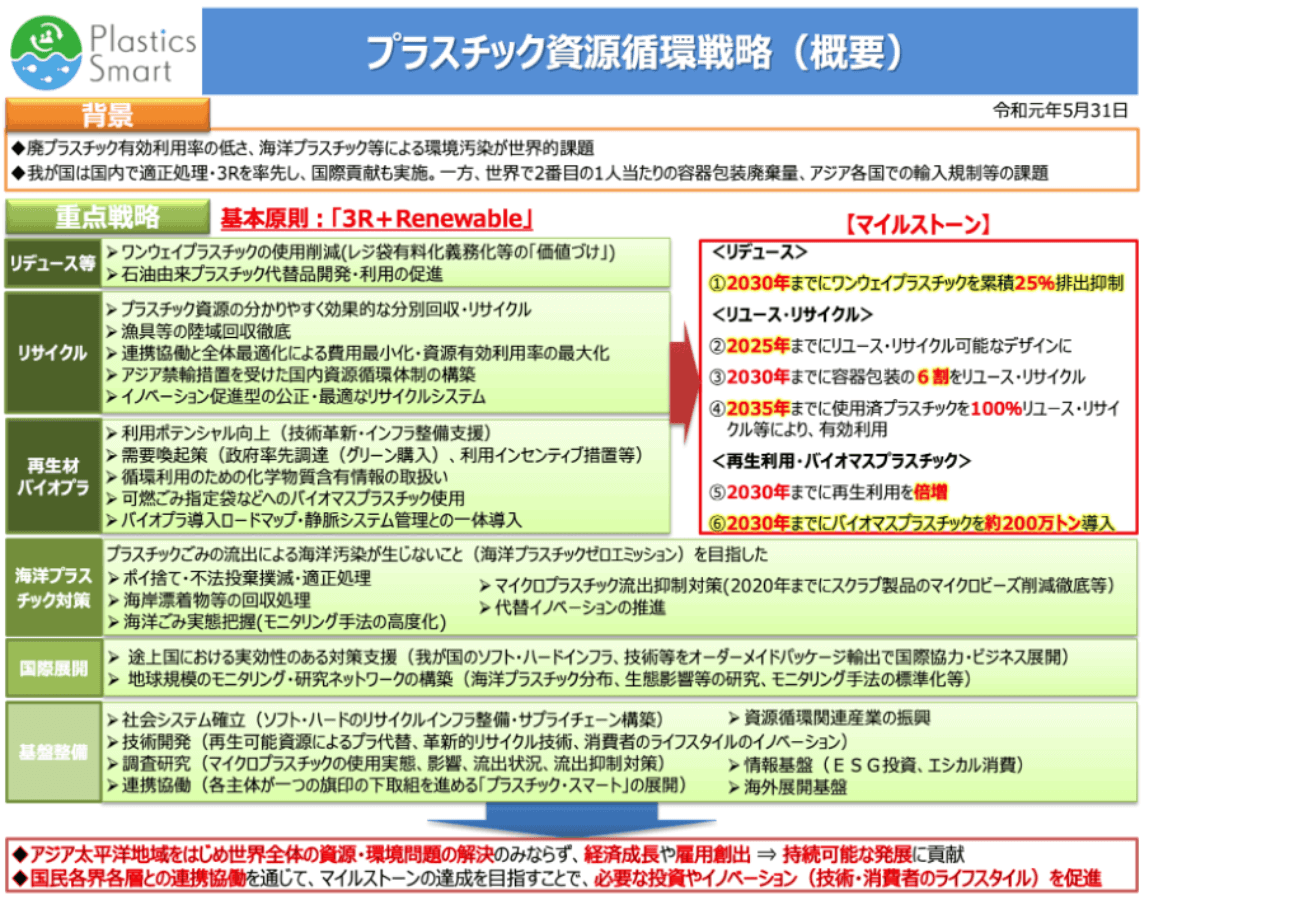Viewport: 1300px width, 900px height.
Task: Click the 令和元年5月31日 date text
Action: click(1061, 109)
